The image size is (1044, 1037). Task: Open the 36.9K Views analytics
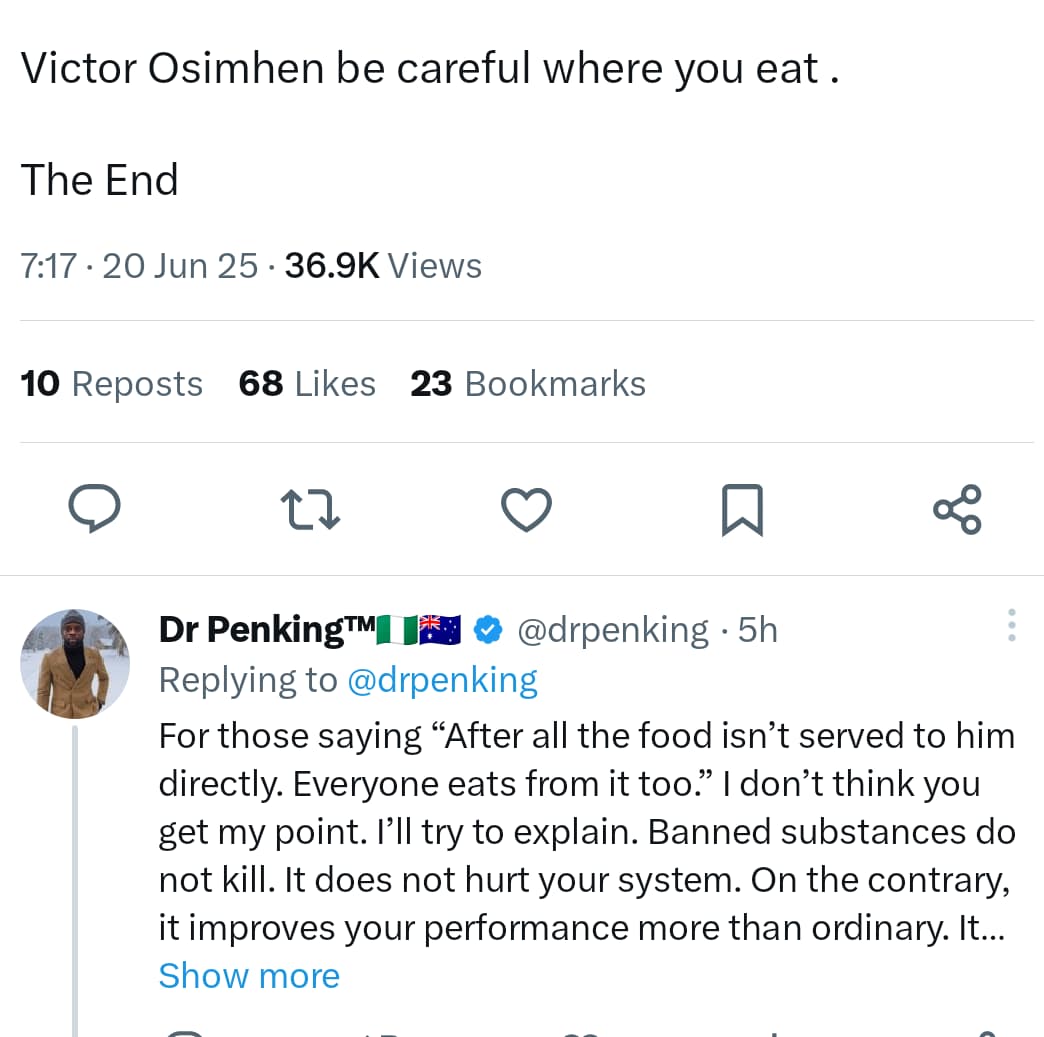(383, 266)
